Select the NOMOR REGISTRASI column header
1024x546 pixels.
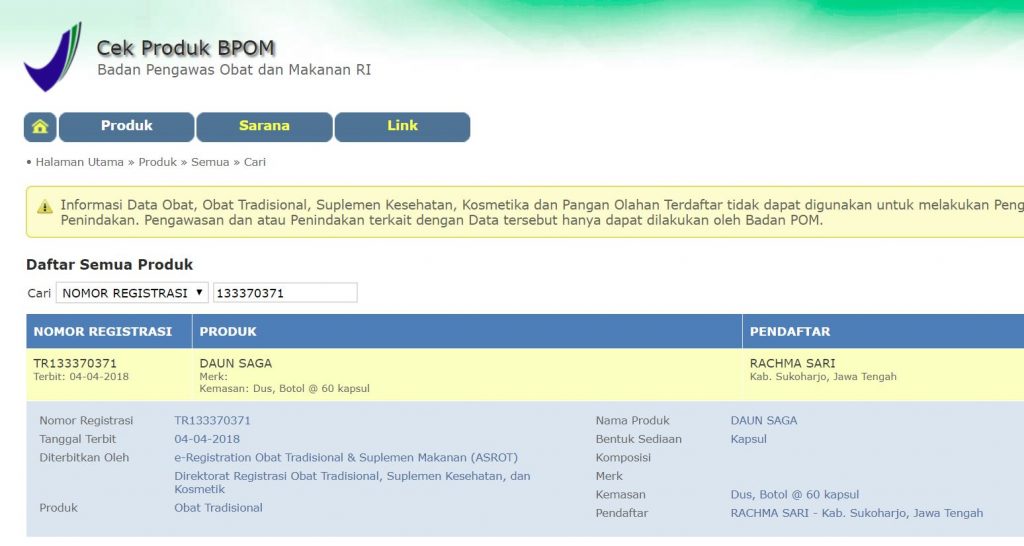109,331
